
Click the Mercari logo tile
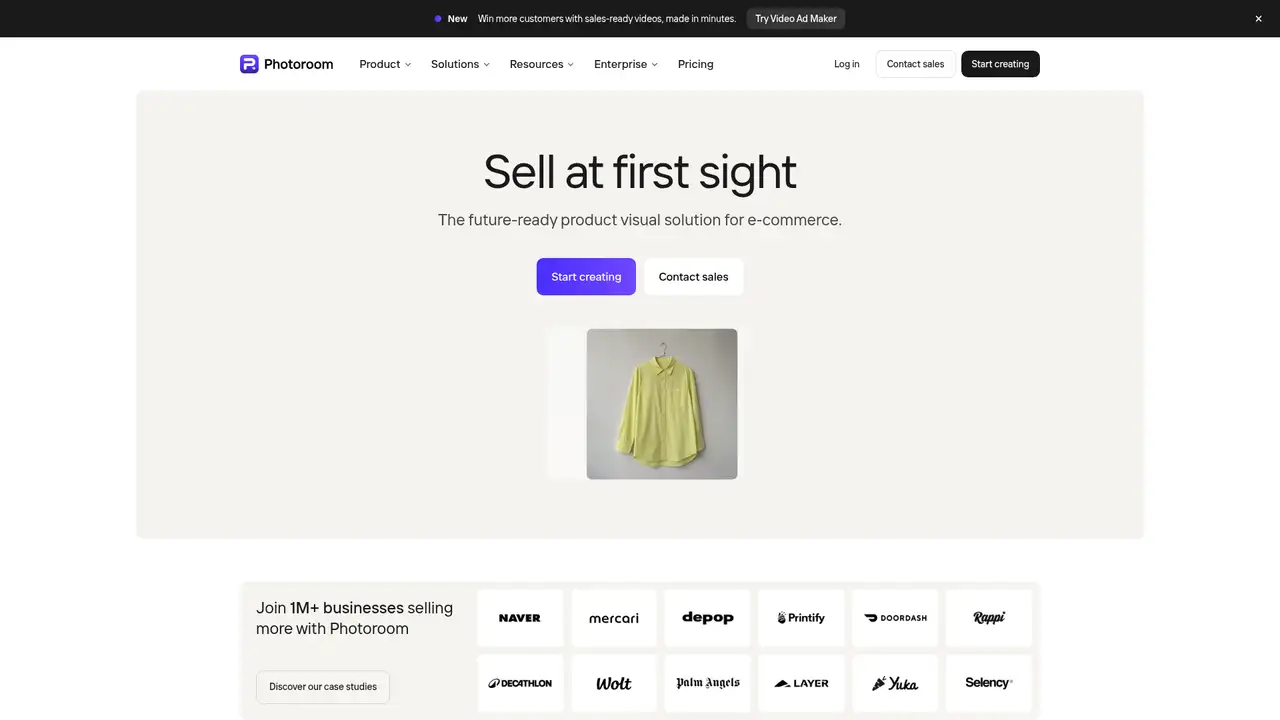click(614, 618)
